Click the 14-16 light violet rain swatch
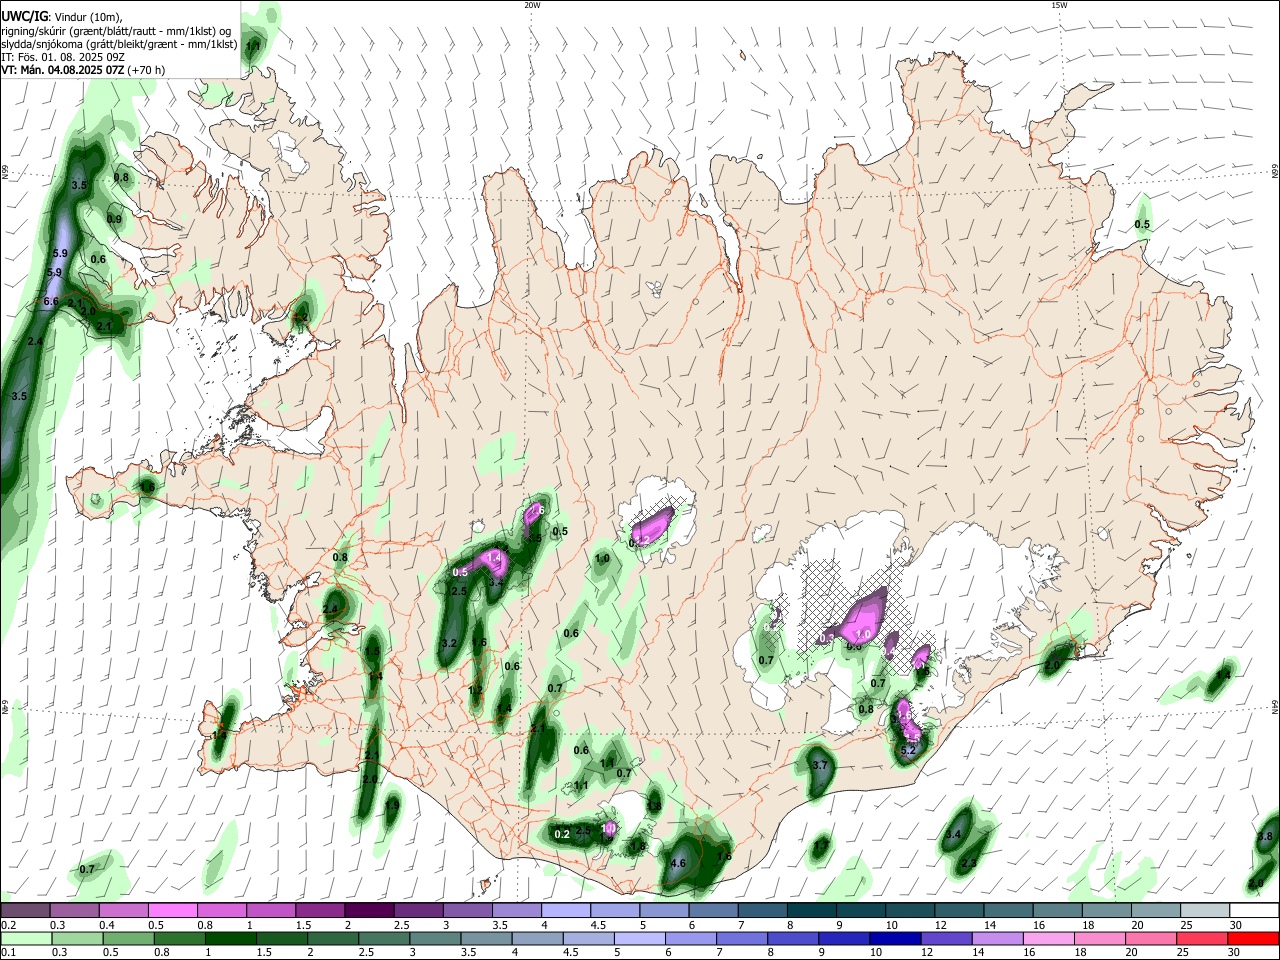The image size is (1280, 960). [999, 939]
